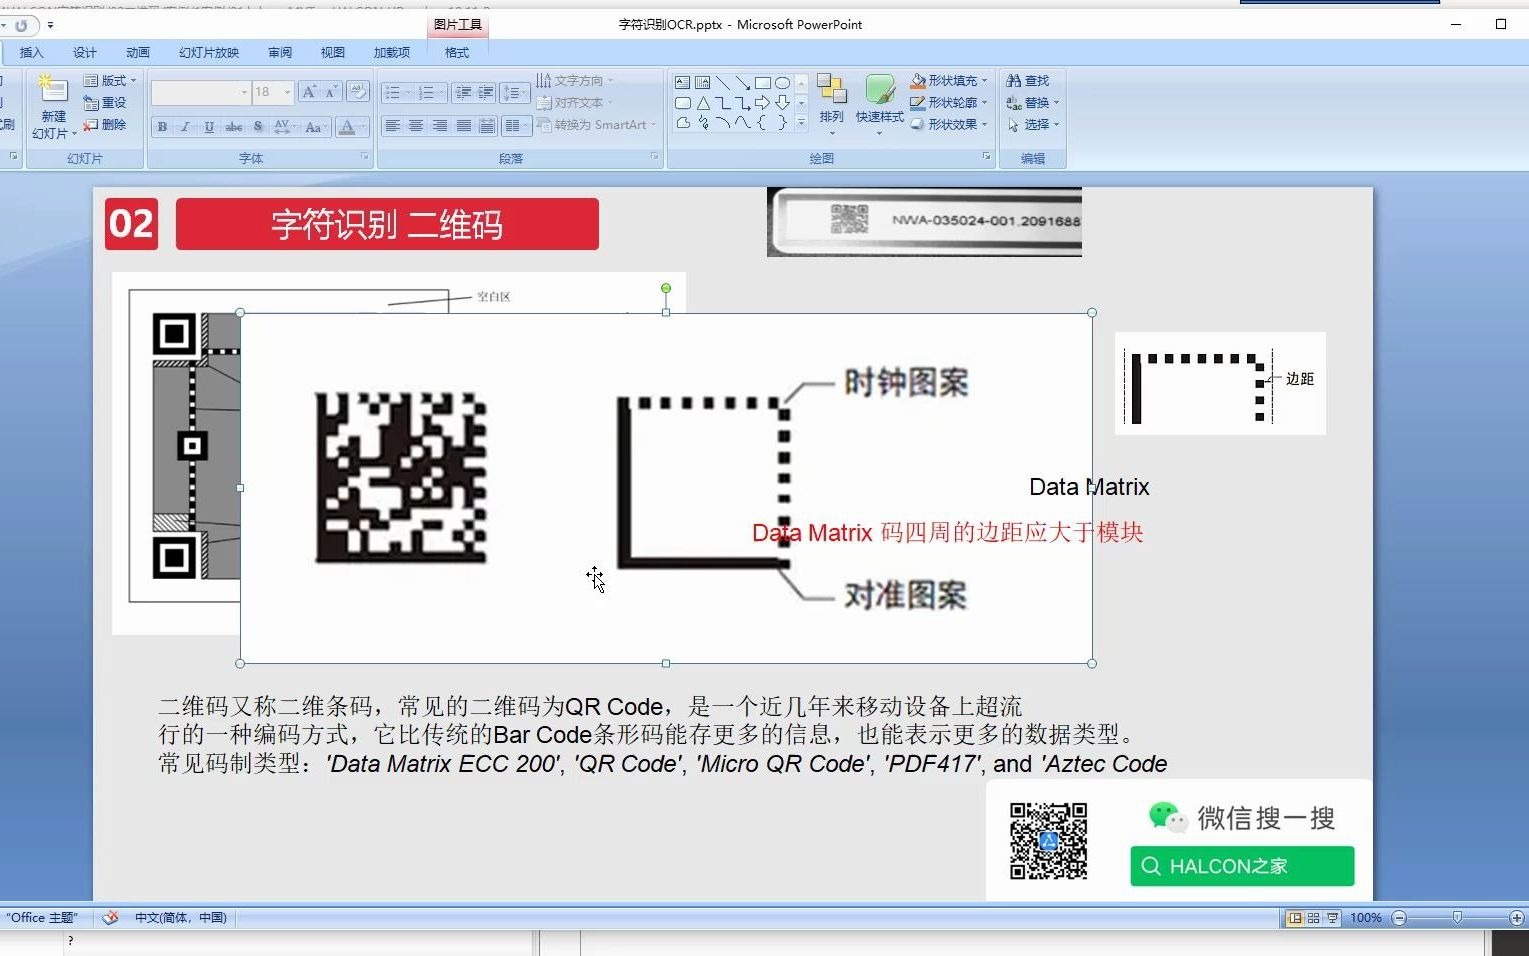The width and height of the screenshot is (1529, 956).
Task: Select the rounded rectangle shape
Action: click(683, 103)
